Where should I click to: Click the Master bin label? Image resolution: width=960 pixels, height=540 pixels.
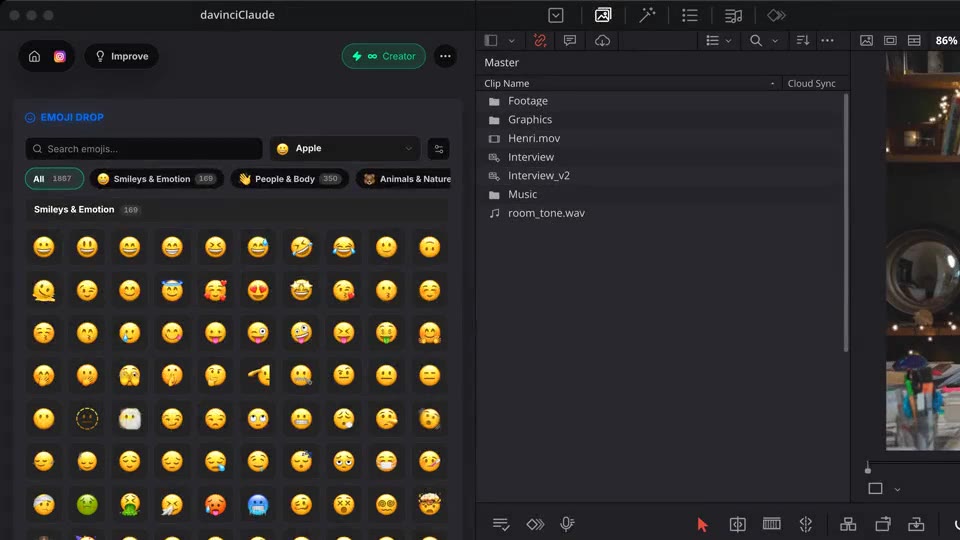(501, 62)
